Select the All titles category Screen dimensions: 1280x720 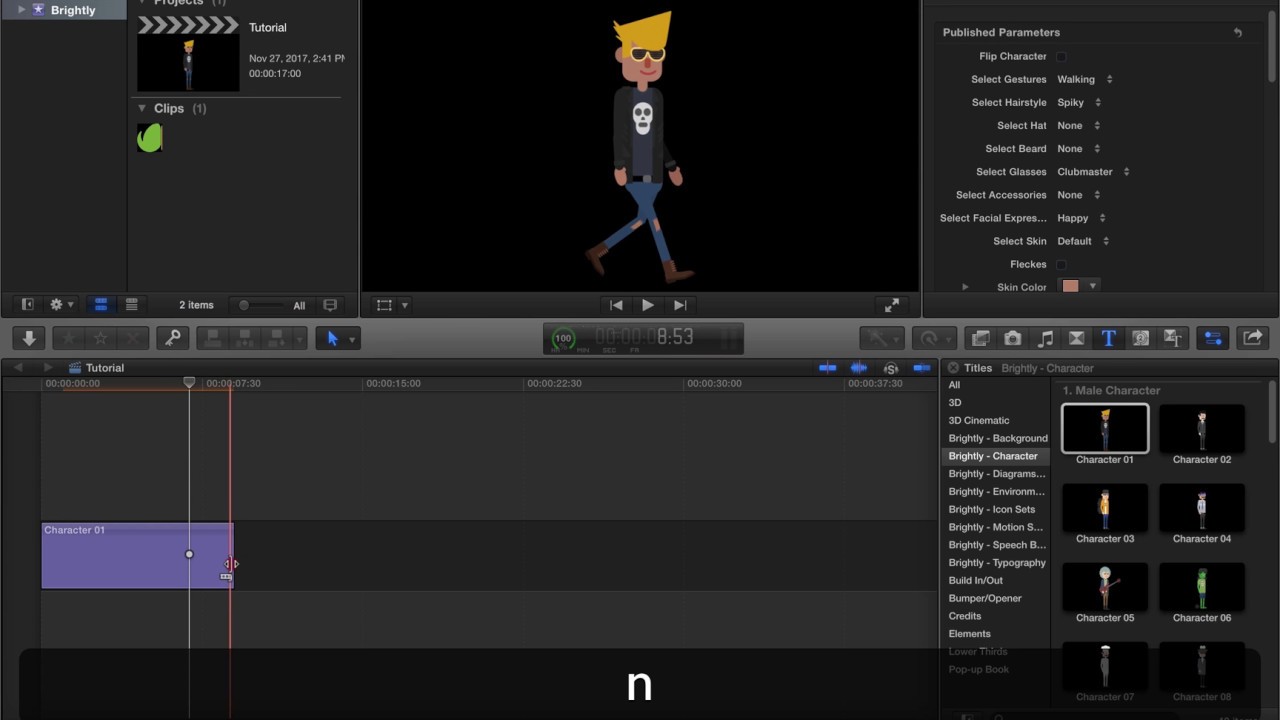pos(954,385)
